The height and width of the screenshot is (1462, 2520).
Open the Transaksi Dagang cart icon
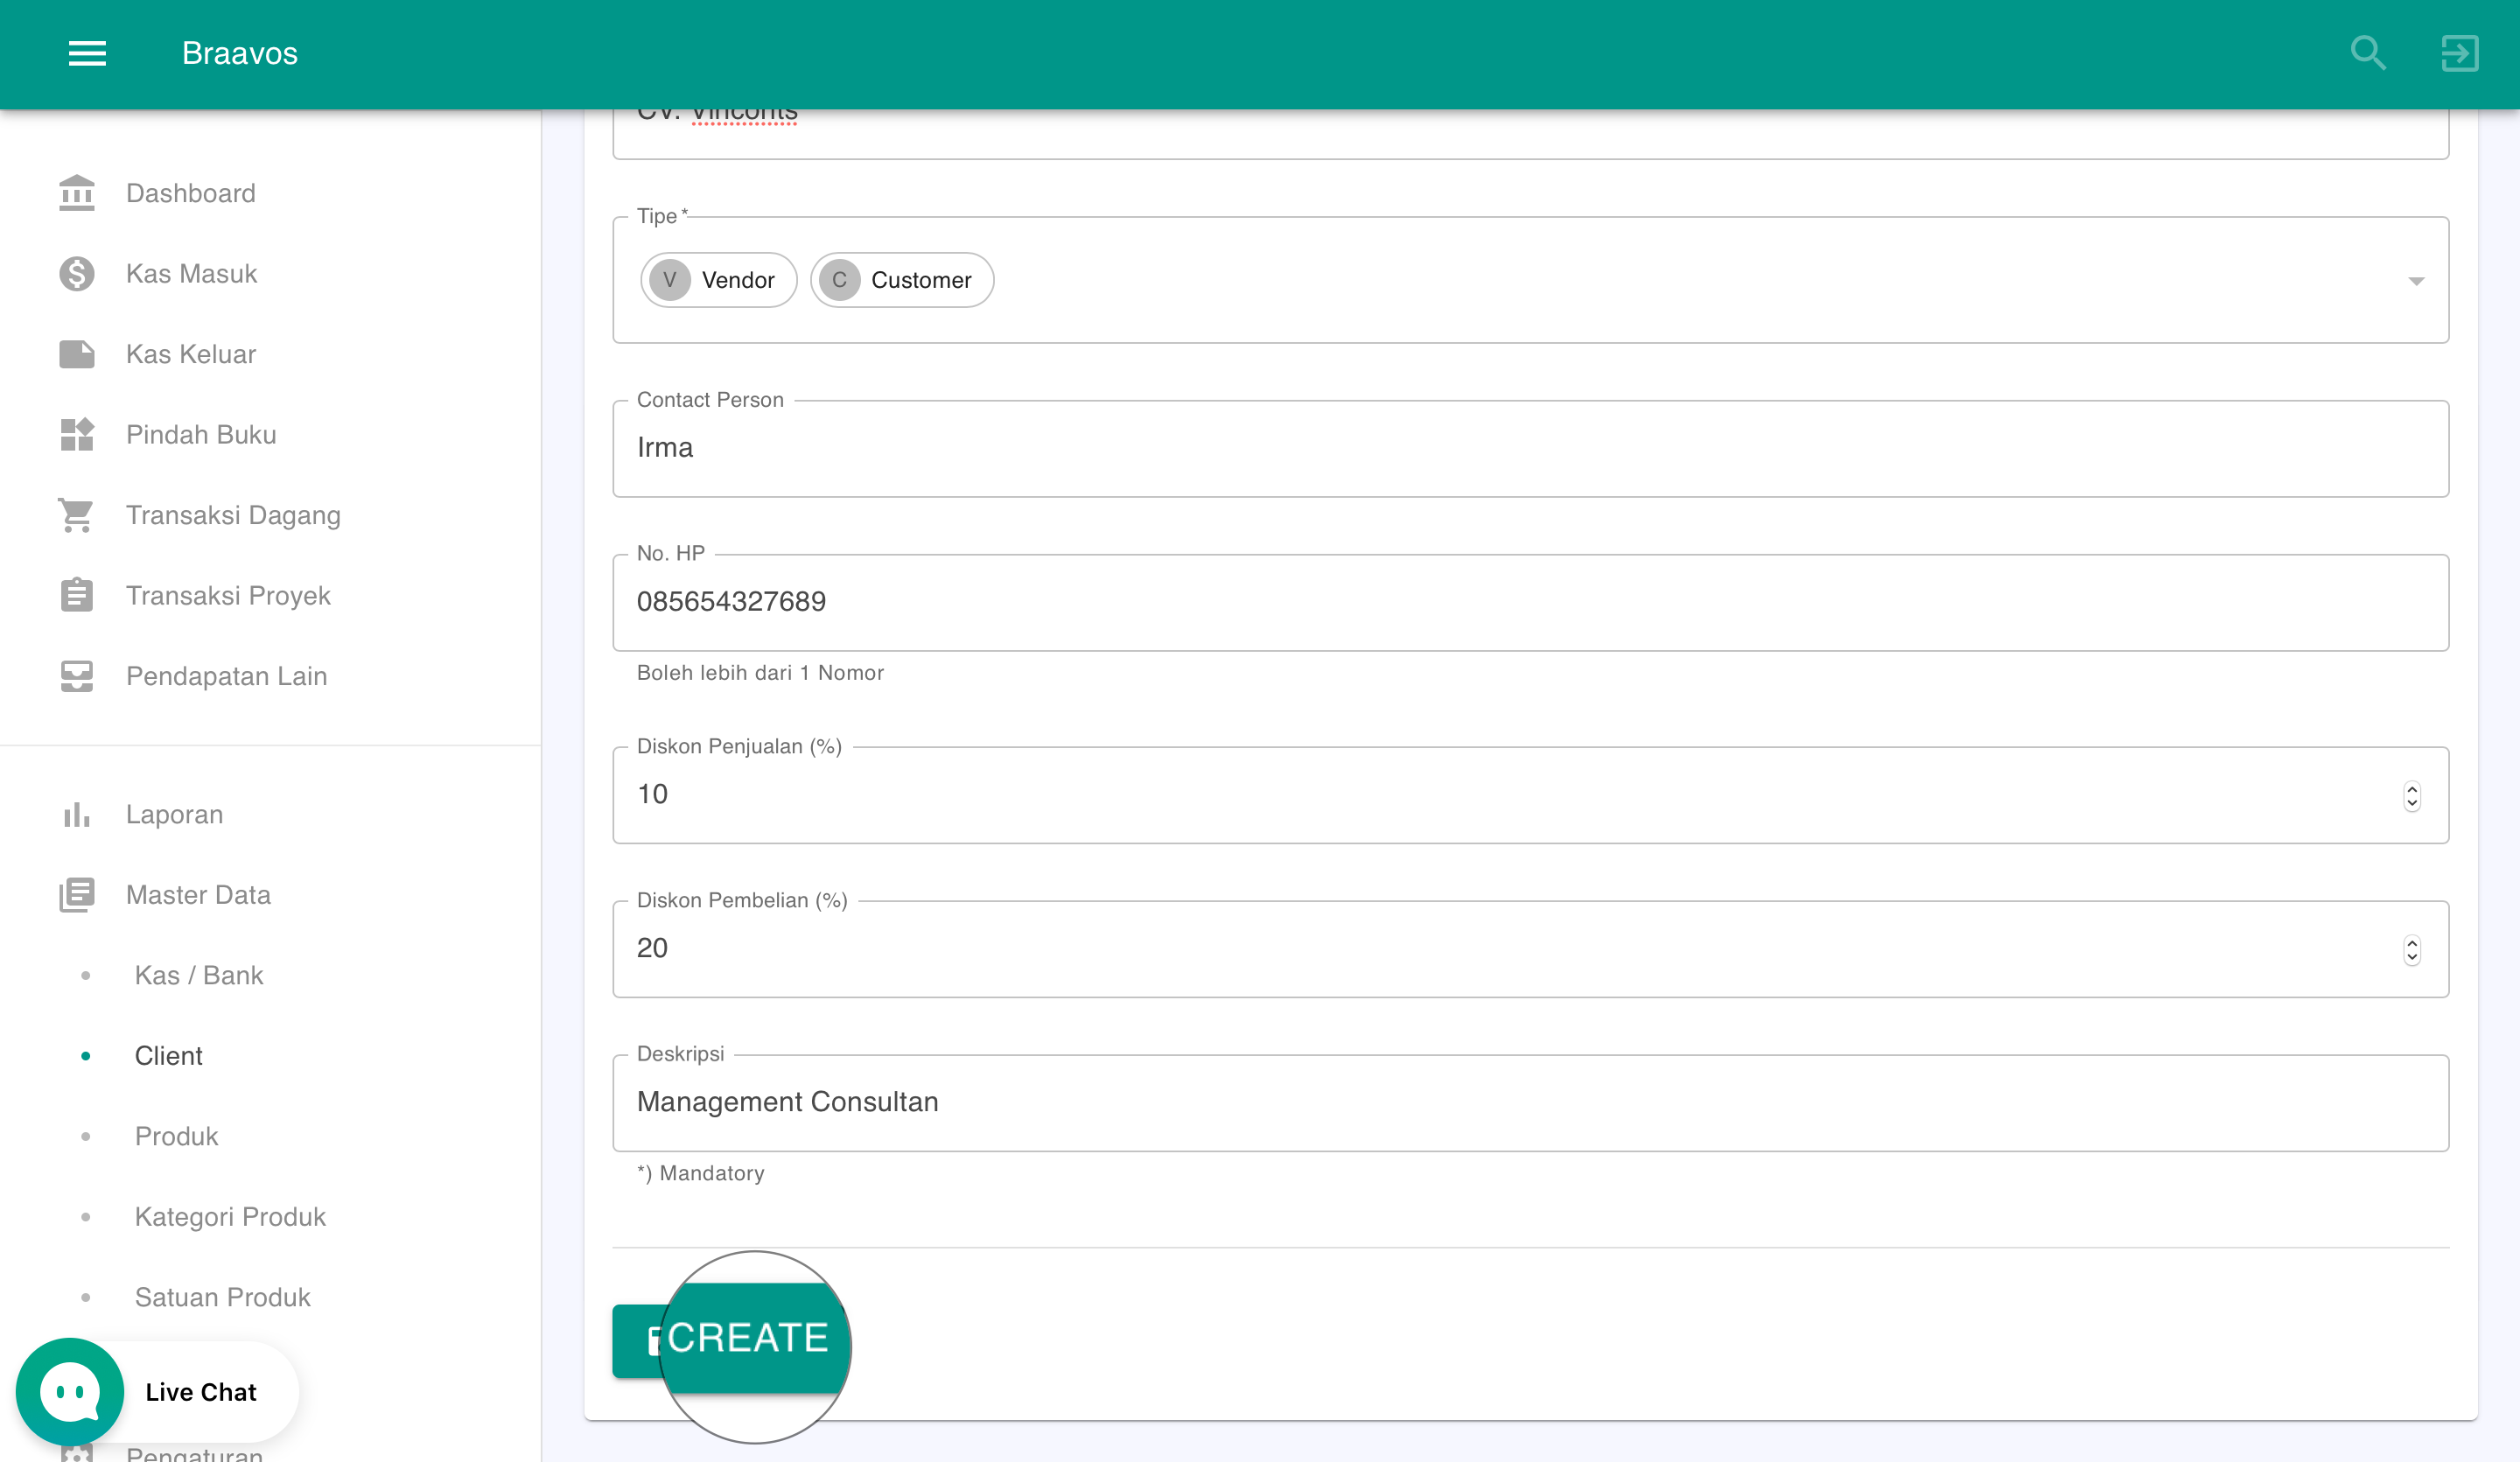76,514
